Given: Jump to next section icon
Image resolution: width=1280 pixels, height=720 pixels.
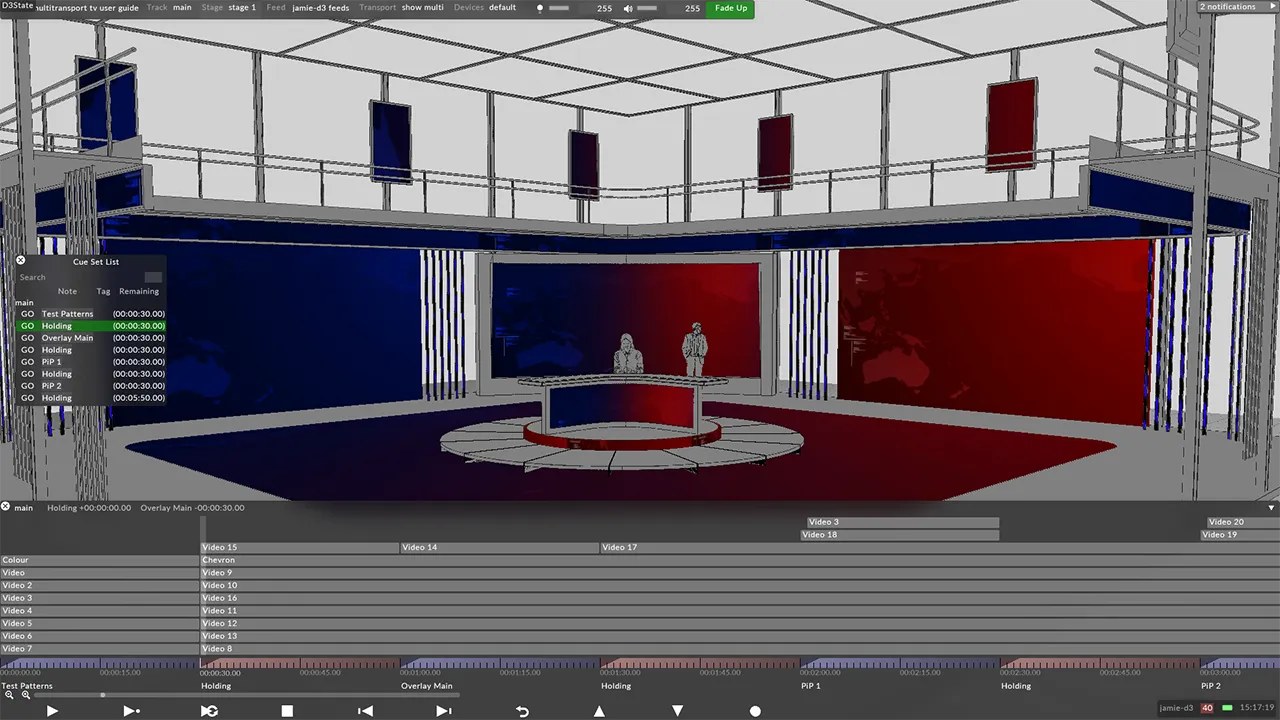Looking at the screenshot, I should [x=444, y=711].
